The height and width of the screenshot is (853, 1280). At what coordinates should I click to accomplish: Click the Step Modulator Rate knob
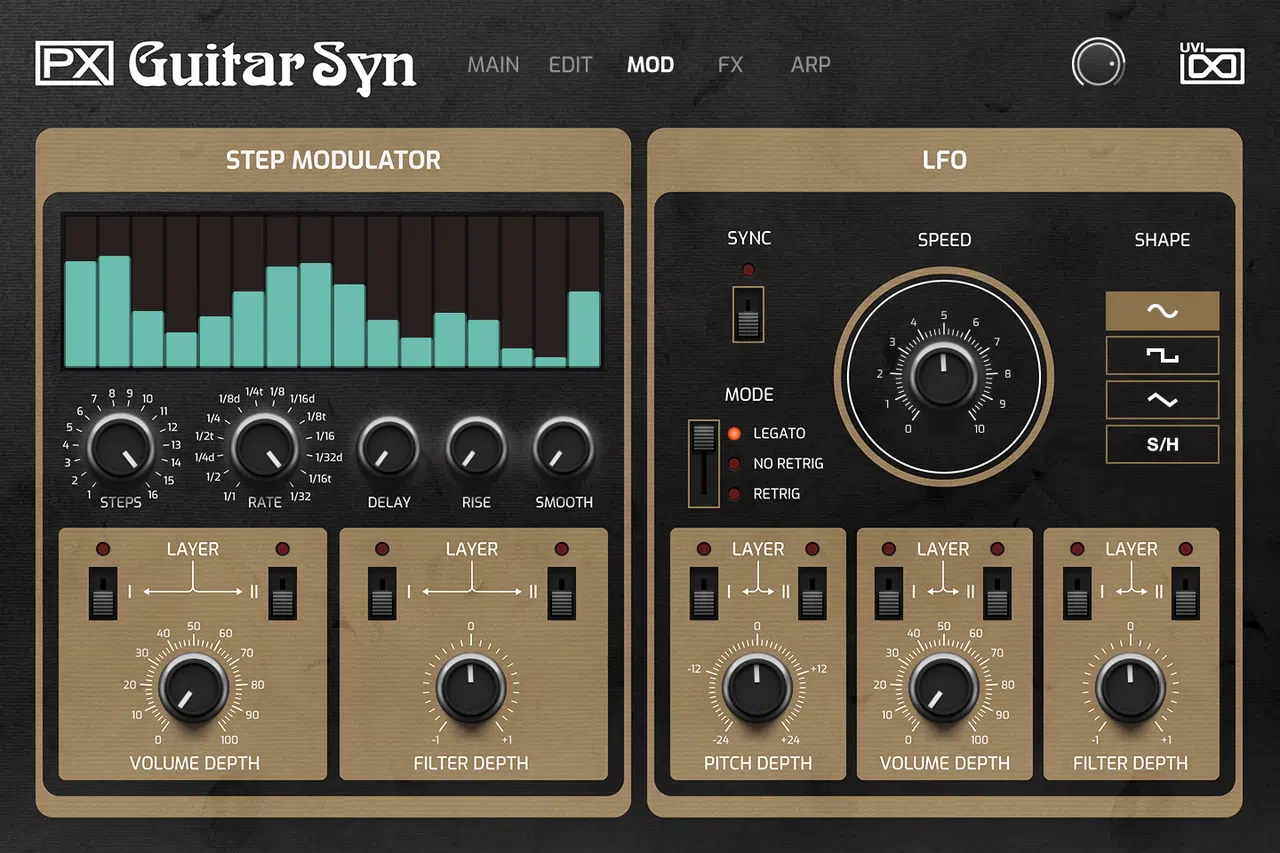pyautogui.click(x=265, y=446)
